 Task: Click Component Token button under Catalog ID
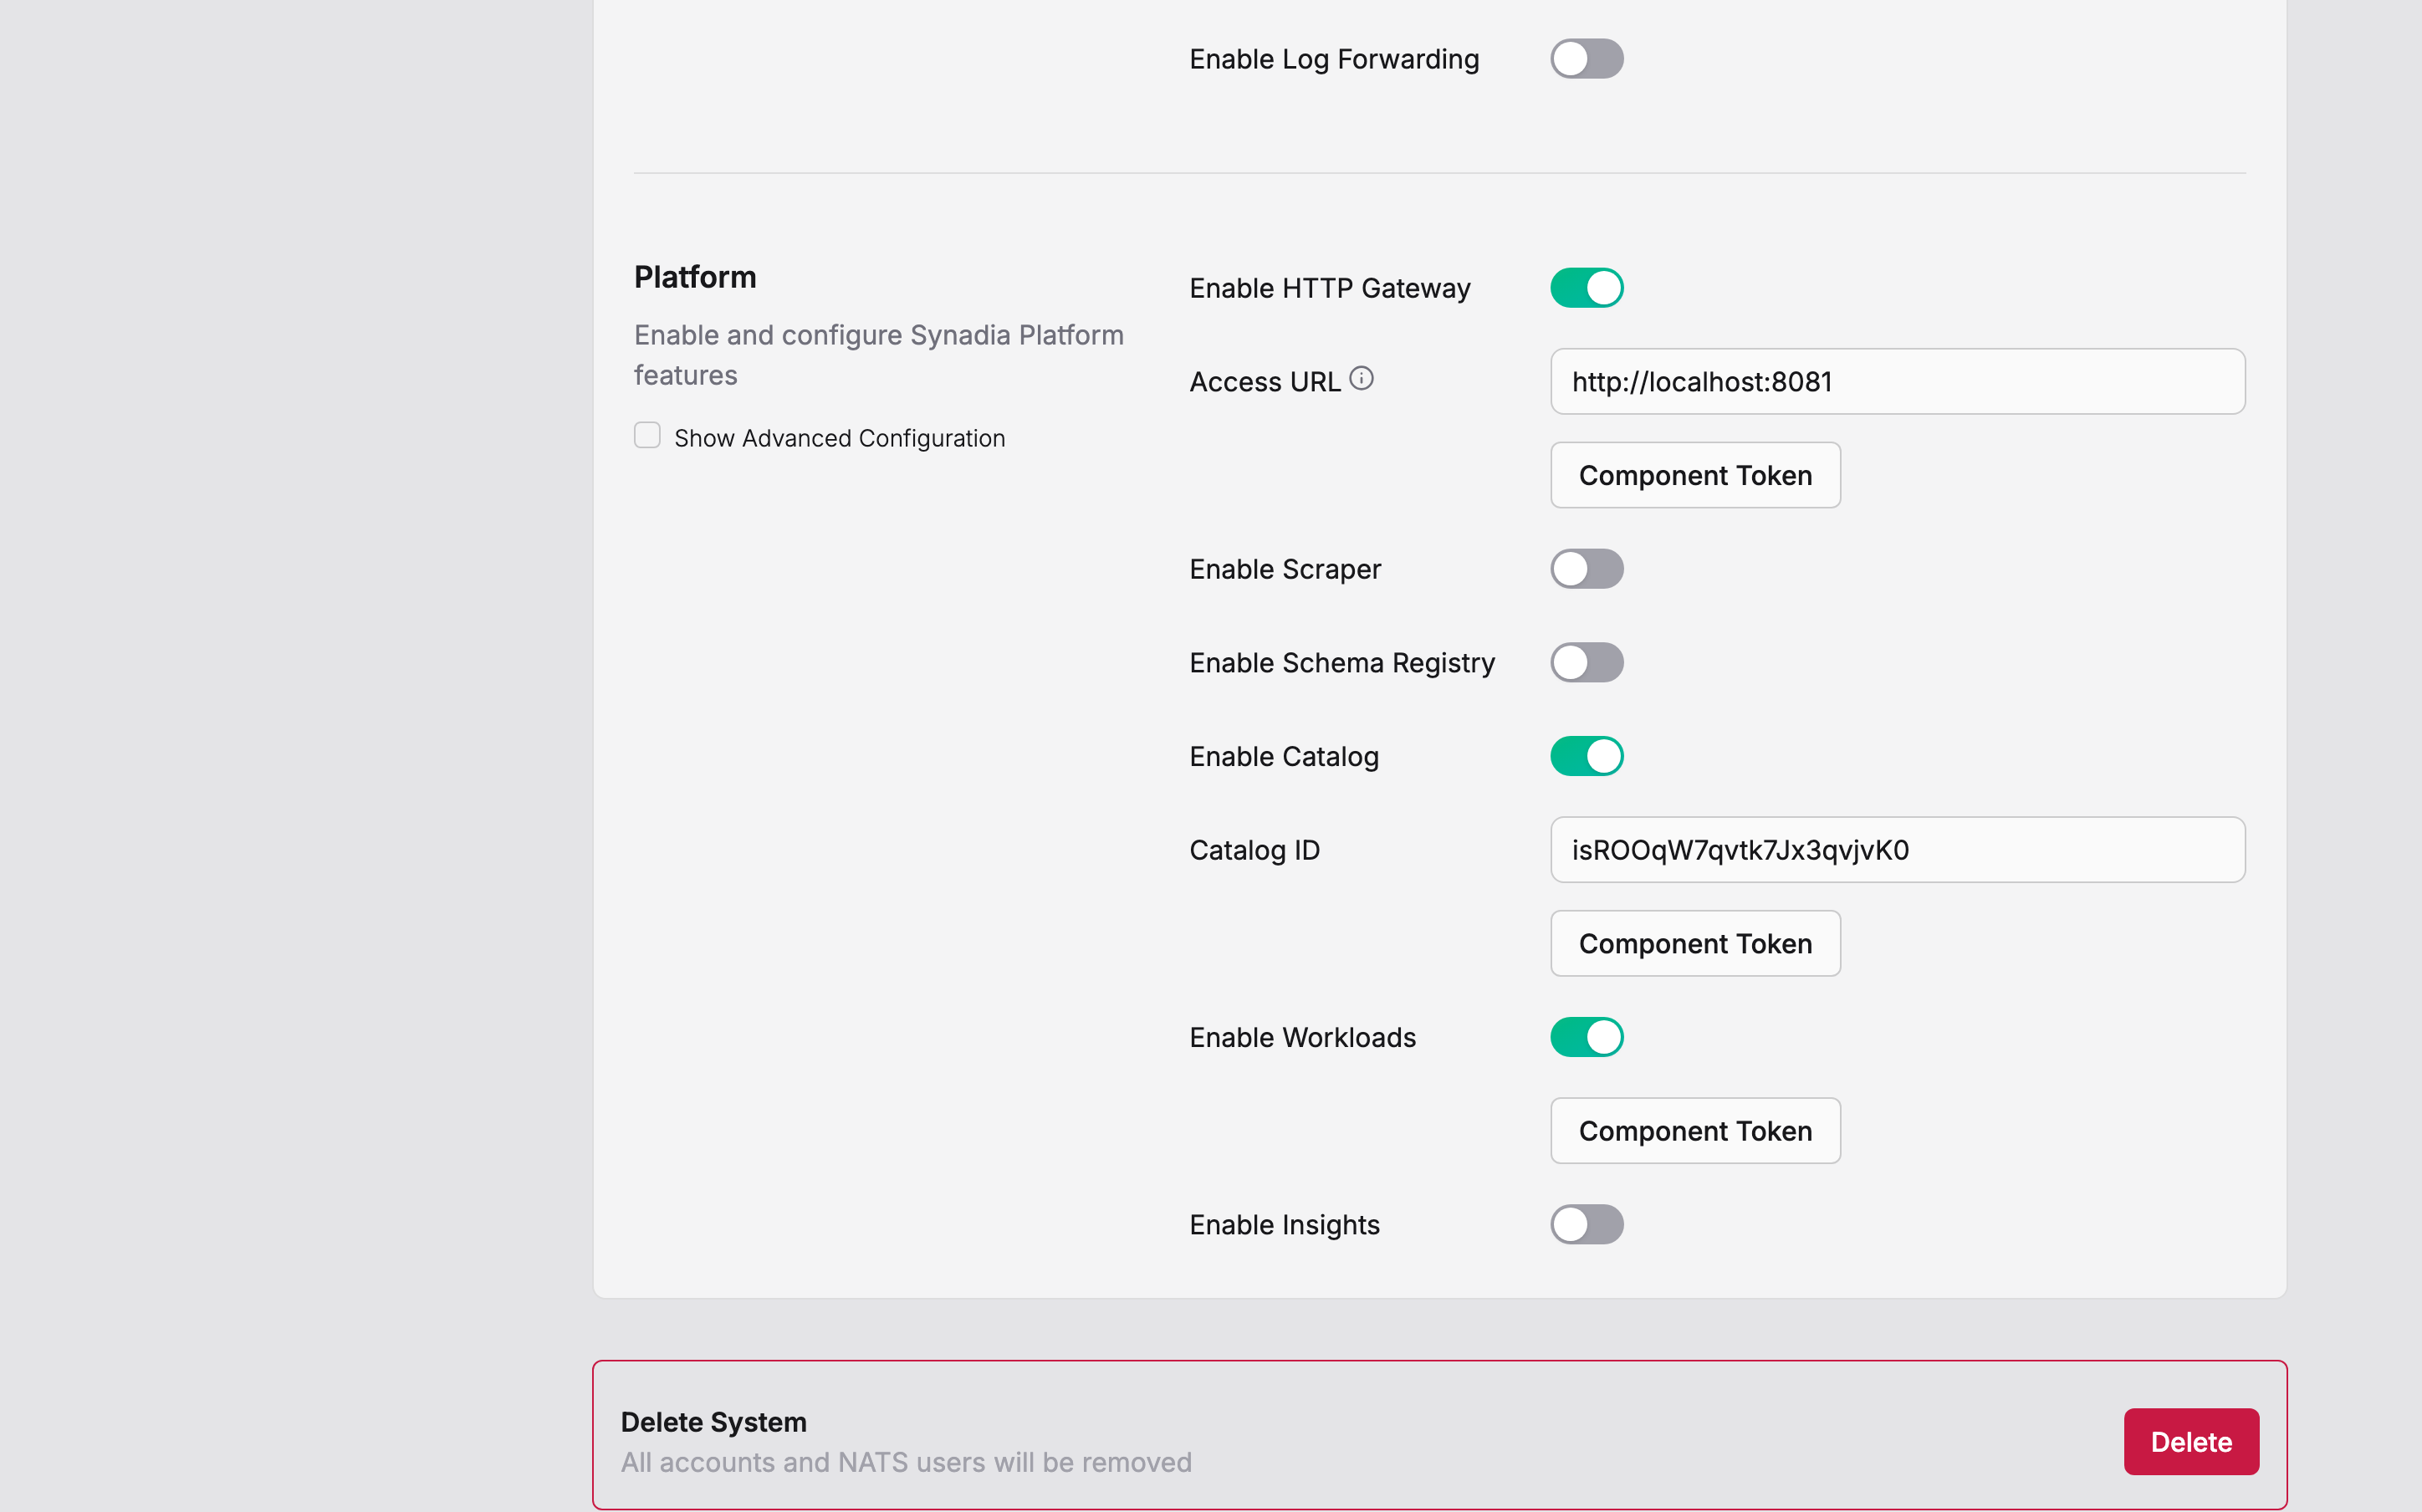click(x=1695, y=944)
